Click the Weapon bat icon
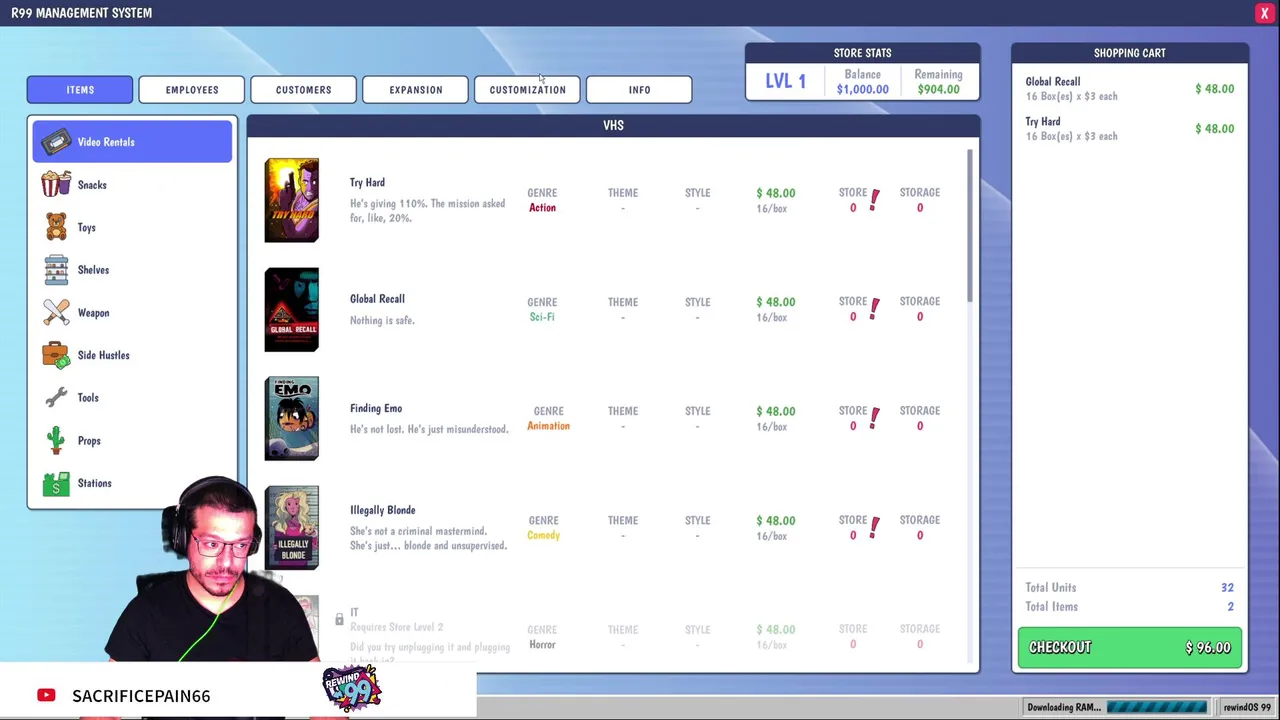1280x720 pixels. coord(56,312)
